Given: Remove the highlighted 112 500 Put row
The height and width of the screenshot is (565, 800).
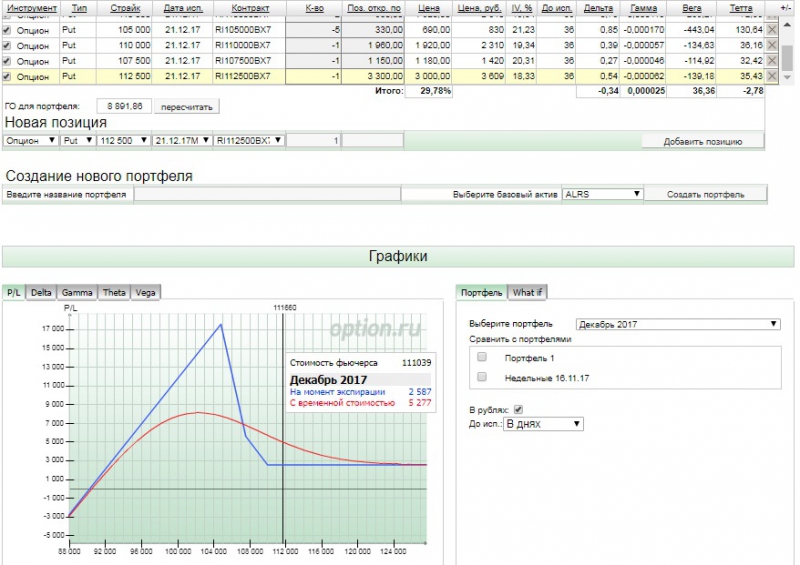Looking at the screenshot, I should (x=772, y=76).
